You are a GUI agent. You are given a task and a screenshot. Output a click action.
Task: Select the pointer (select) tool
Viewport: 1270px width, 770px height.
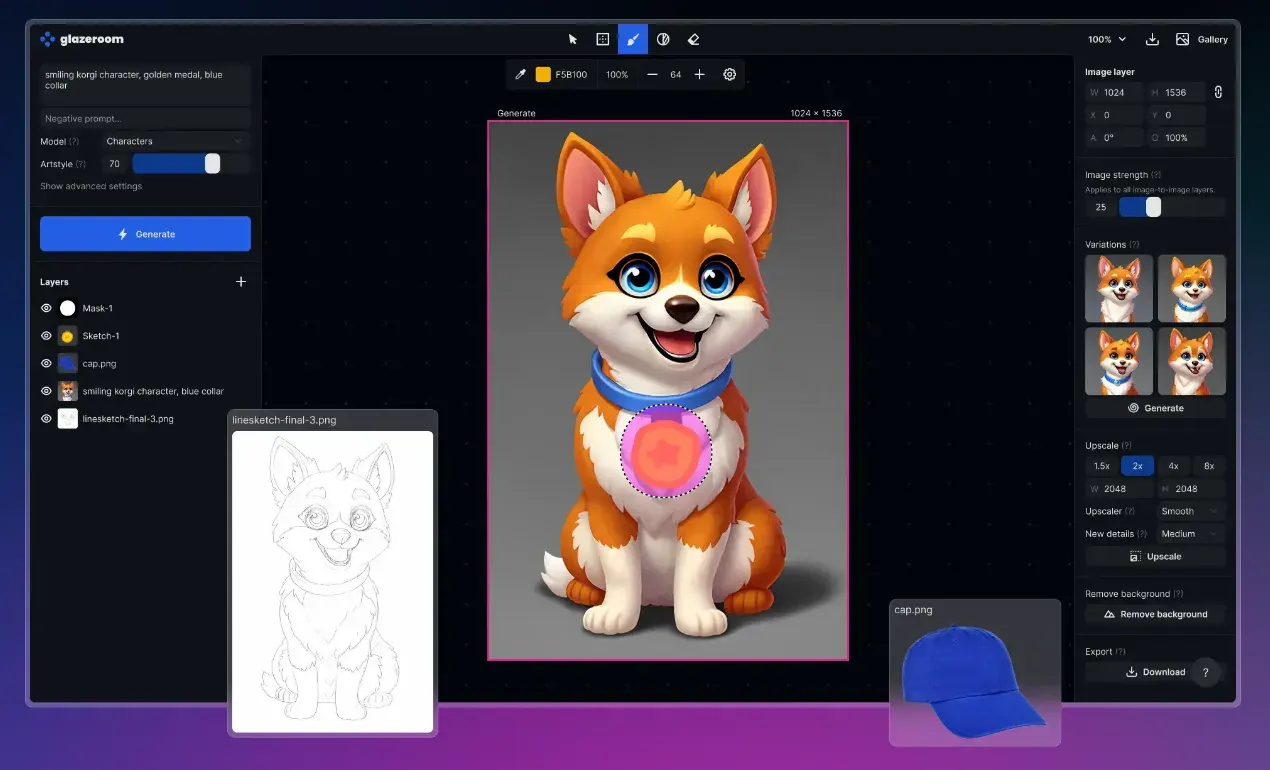pyautogui.click(x=573, y=39)
